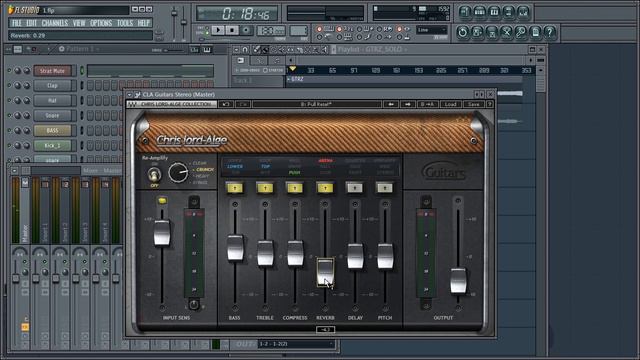640x360 pixels.
Task: Click the Save project toolbar icon
Action: 477,32
